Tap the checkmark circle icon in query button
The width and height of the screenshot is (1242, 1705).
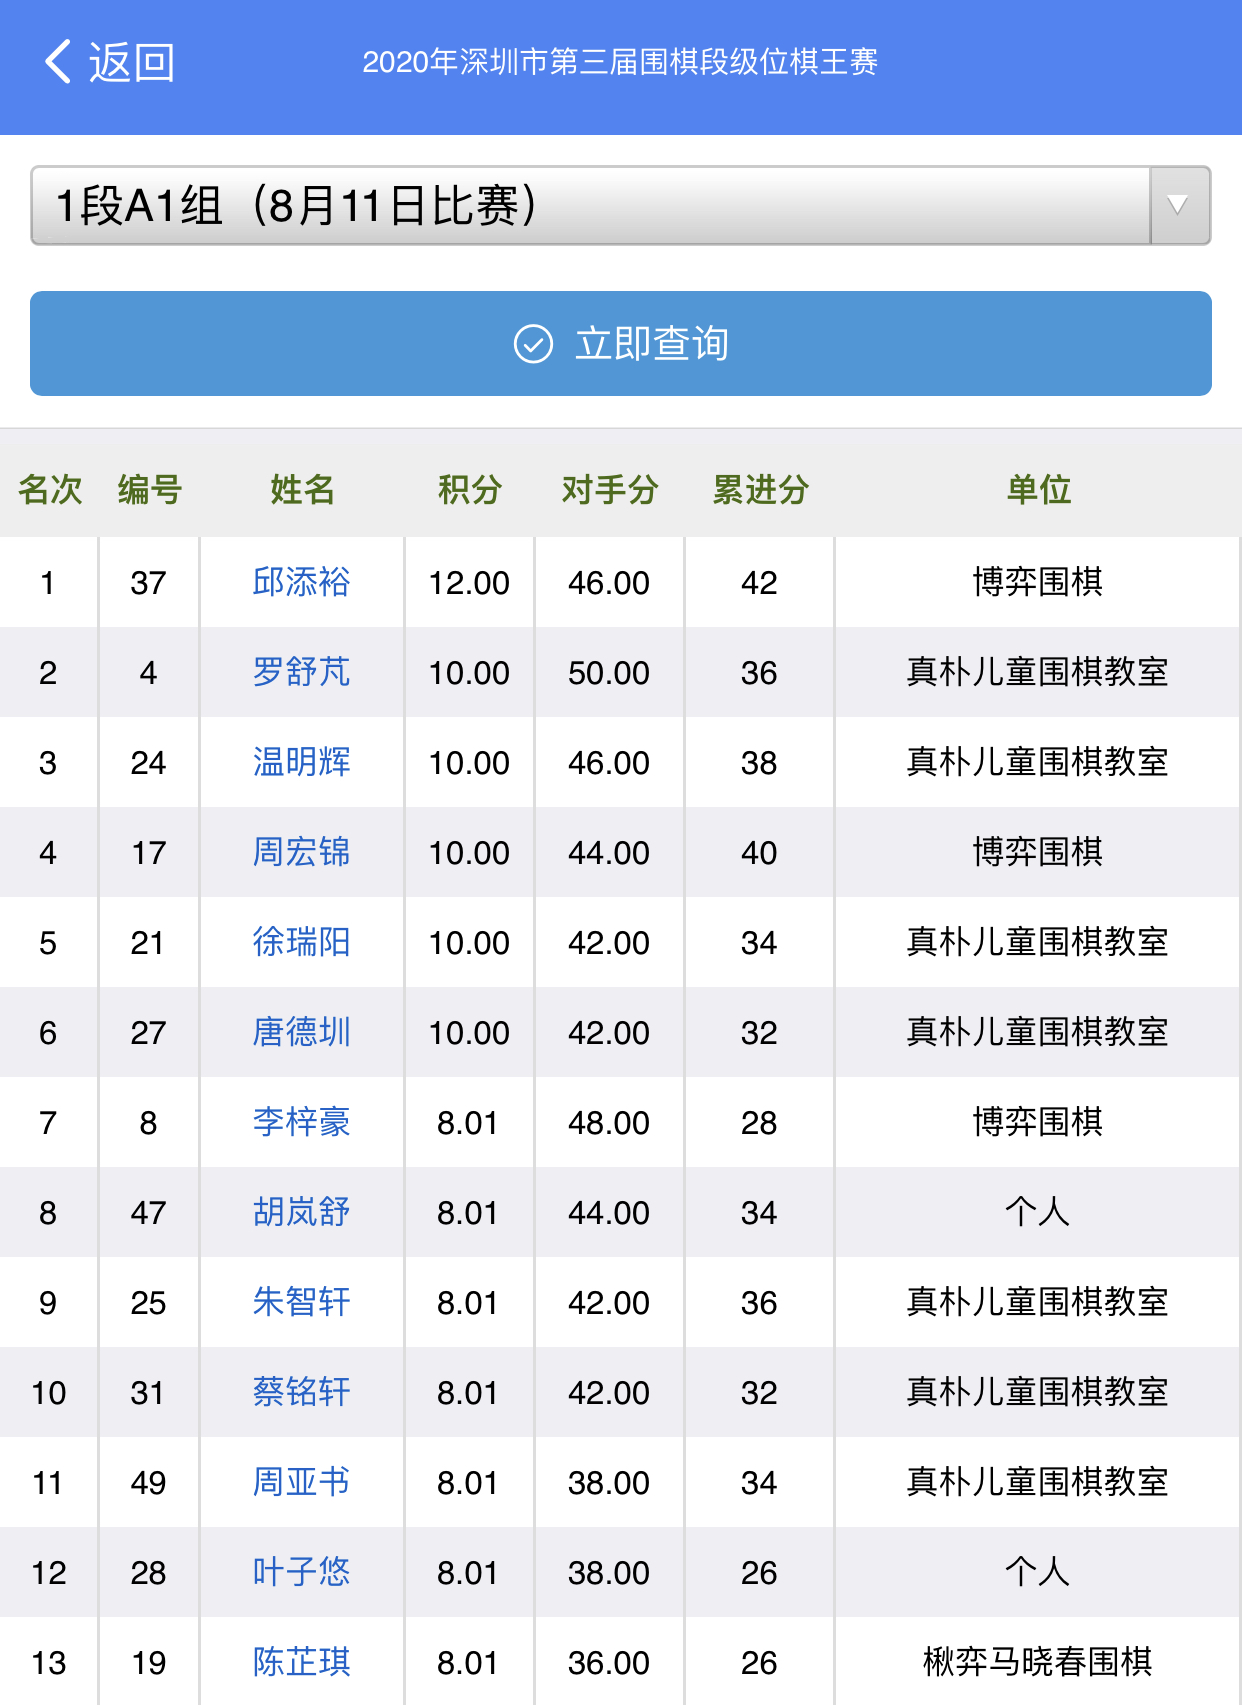pyautogui.click(x=533, y=344)
